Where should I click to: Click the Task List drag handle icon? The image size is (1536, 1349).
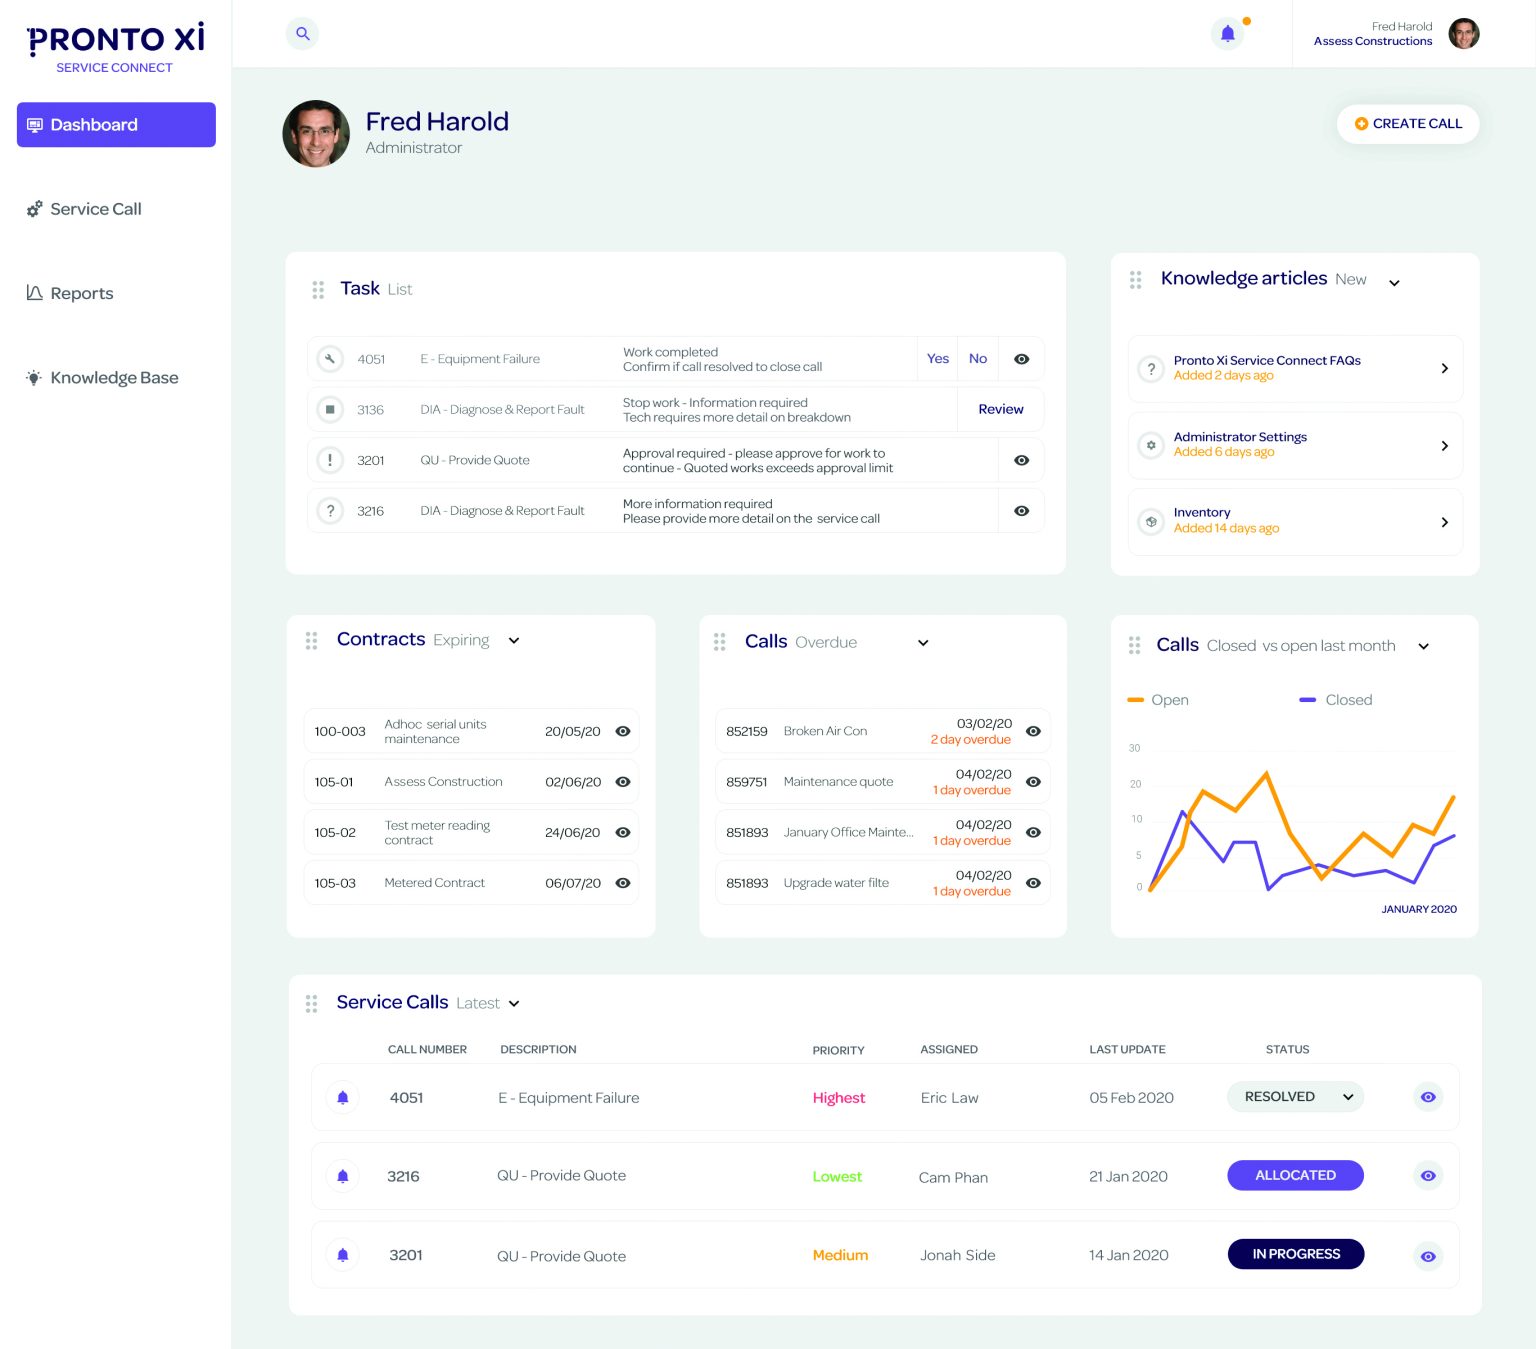tap(318, 290)
